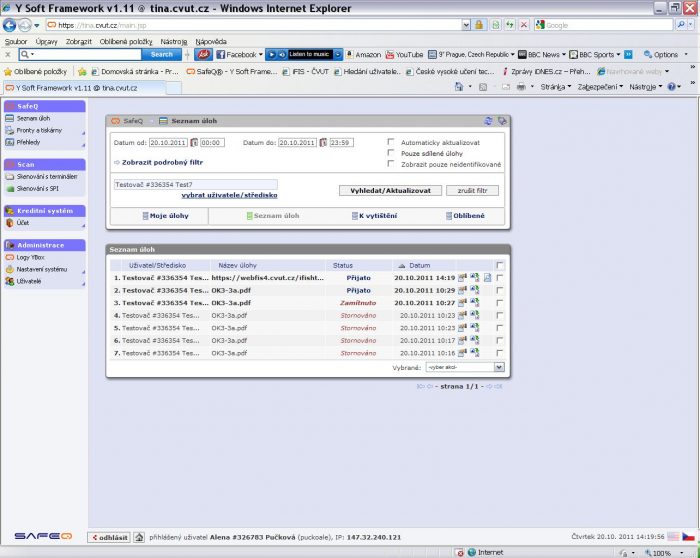
Task: Check Pouze sdílené úlohy
Action: (x=391, y=153)
